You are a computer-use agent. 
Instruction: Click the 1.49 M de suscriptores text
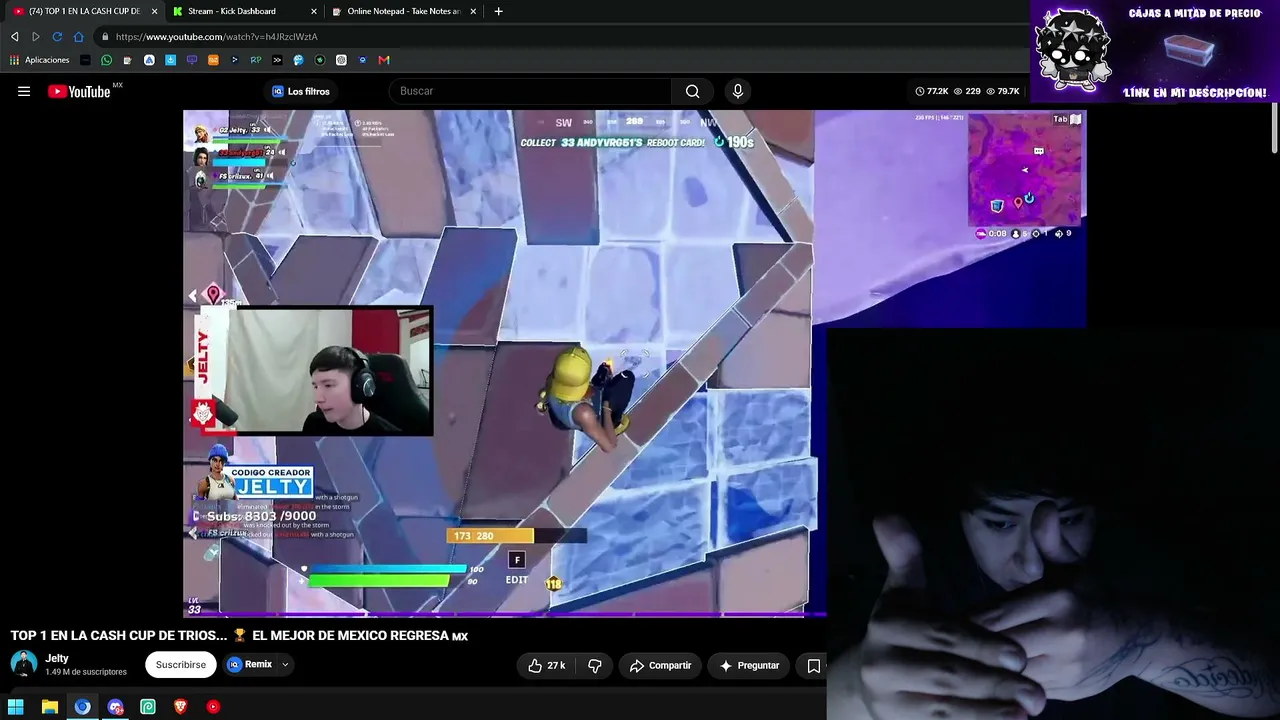point(86,672)
